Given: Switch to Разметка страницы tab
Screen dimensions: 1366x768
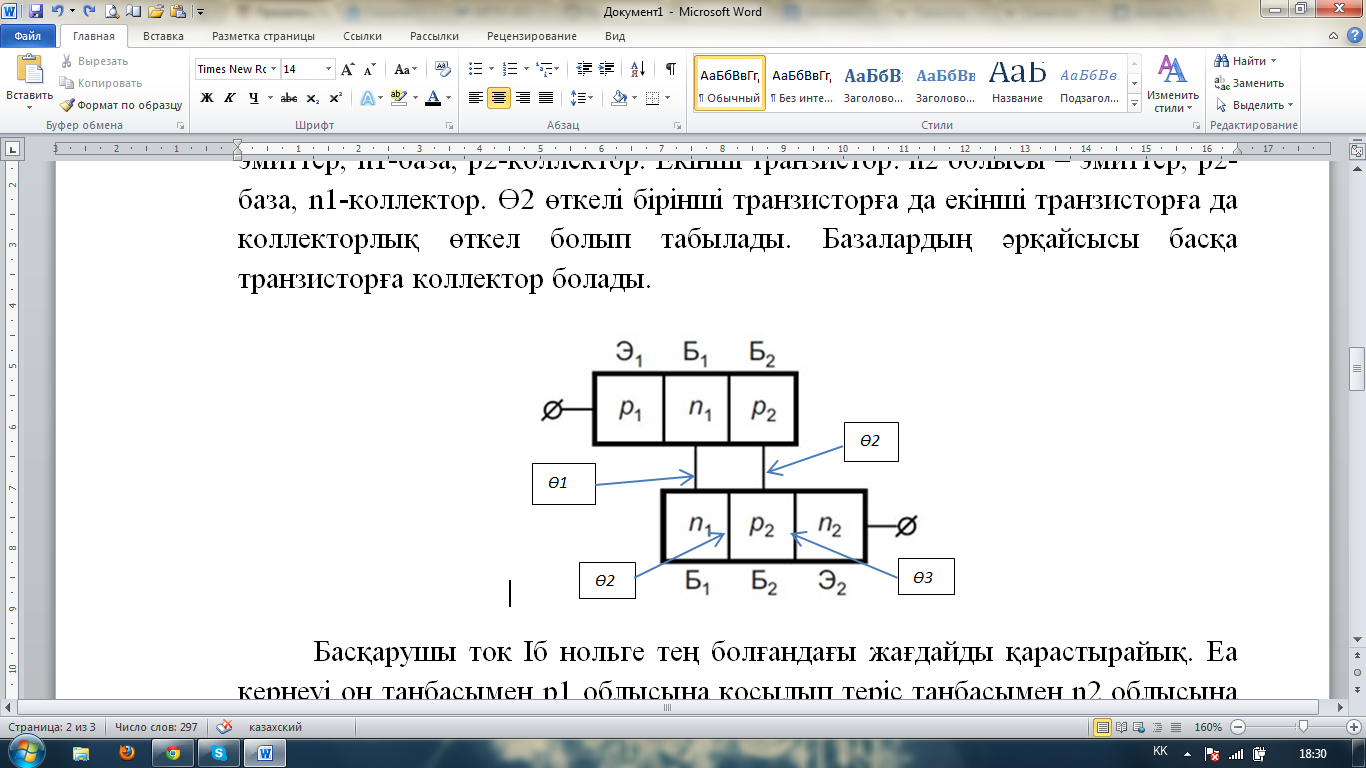Looking at the screenshot, I should [x=263, y=36].
